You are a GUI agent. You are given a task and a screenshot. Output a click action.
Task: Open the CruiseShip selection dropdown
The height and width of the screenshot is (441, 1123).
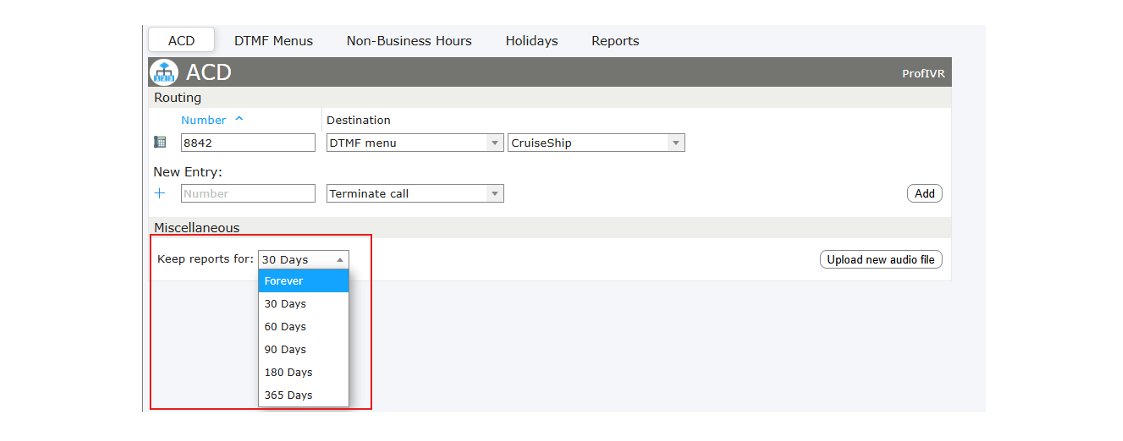(596, 142)
